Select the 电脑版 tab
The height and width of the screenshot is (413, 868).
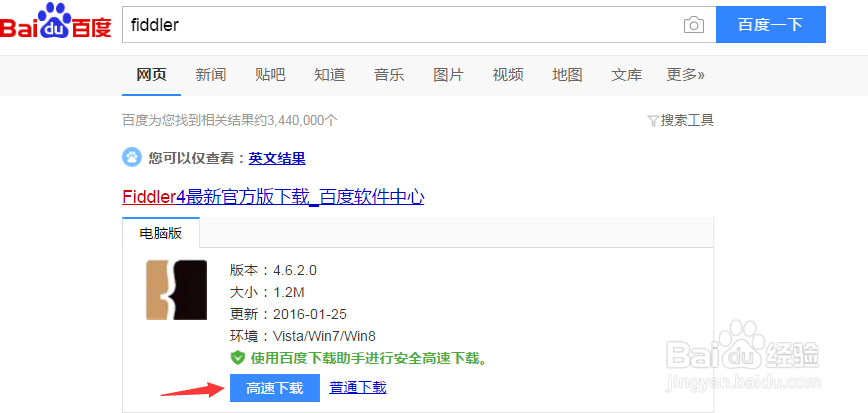point(161,233)
